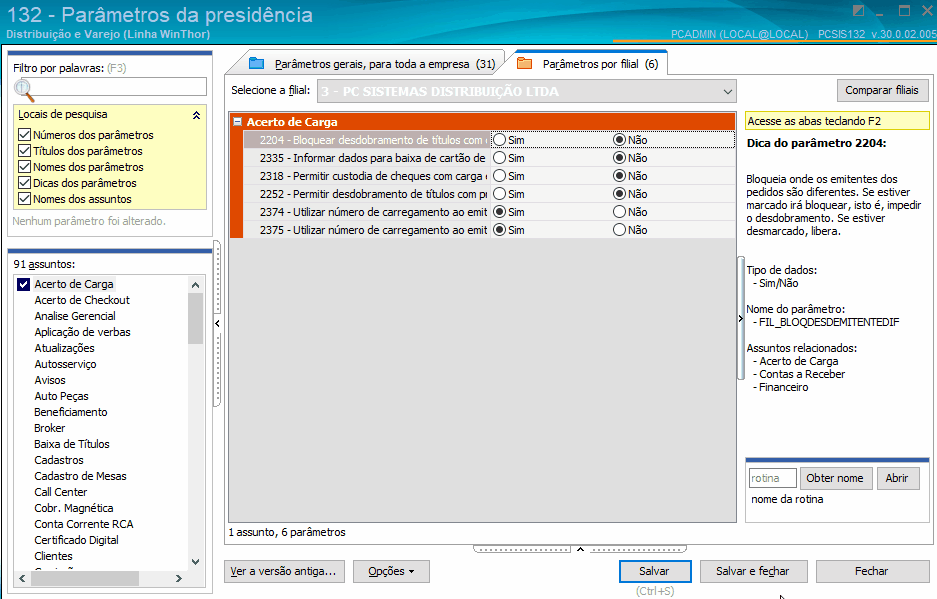Select Cadastro de Mesas subject
The width and height of the screenshot is (937, 599).
(x=80, y=476)
